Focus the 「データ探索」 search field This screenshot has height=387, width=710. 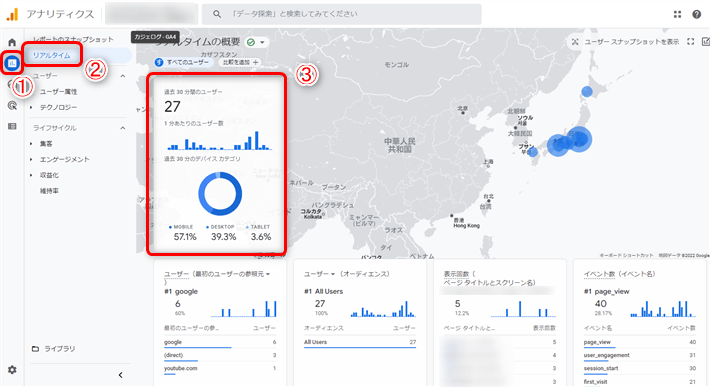(341, 14)
